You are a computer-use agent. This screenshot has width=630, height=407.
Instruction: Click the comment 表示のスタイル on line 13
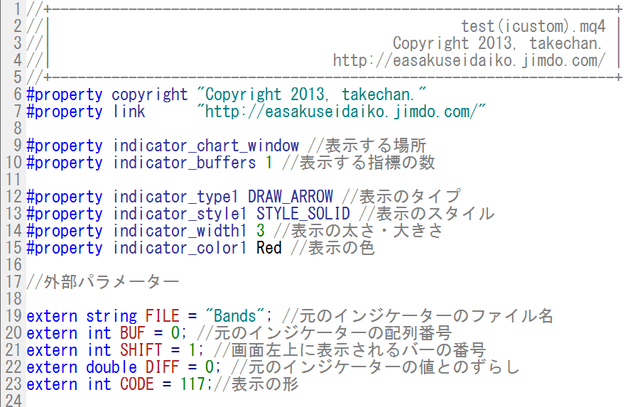click(x=436, y=214)
